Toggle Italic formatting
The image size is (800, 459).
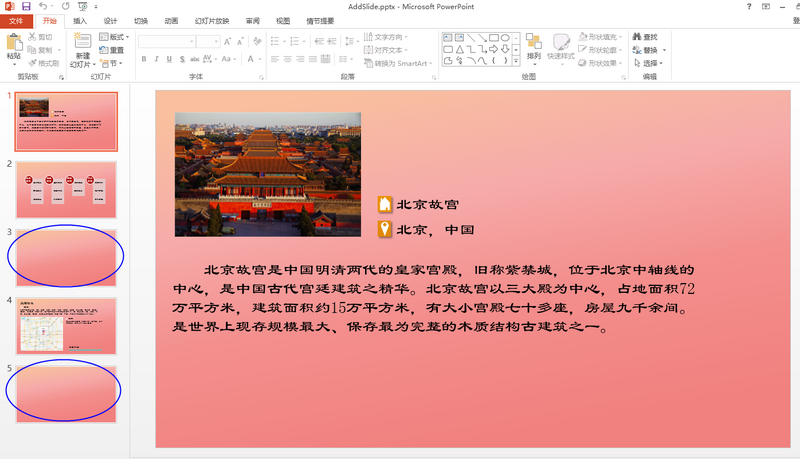pos(157,59)
